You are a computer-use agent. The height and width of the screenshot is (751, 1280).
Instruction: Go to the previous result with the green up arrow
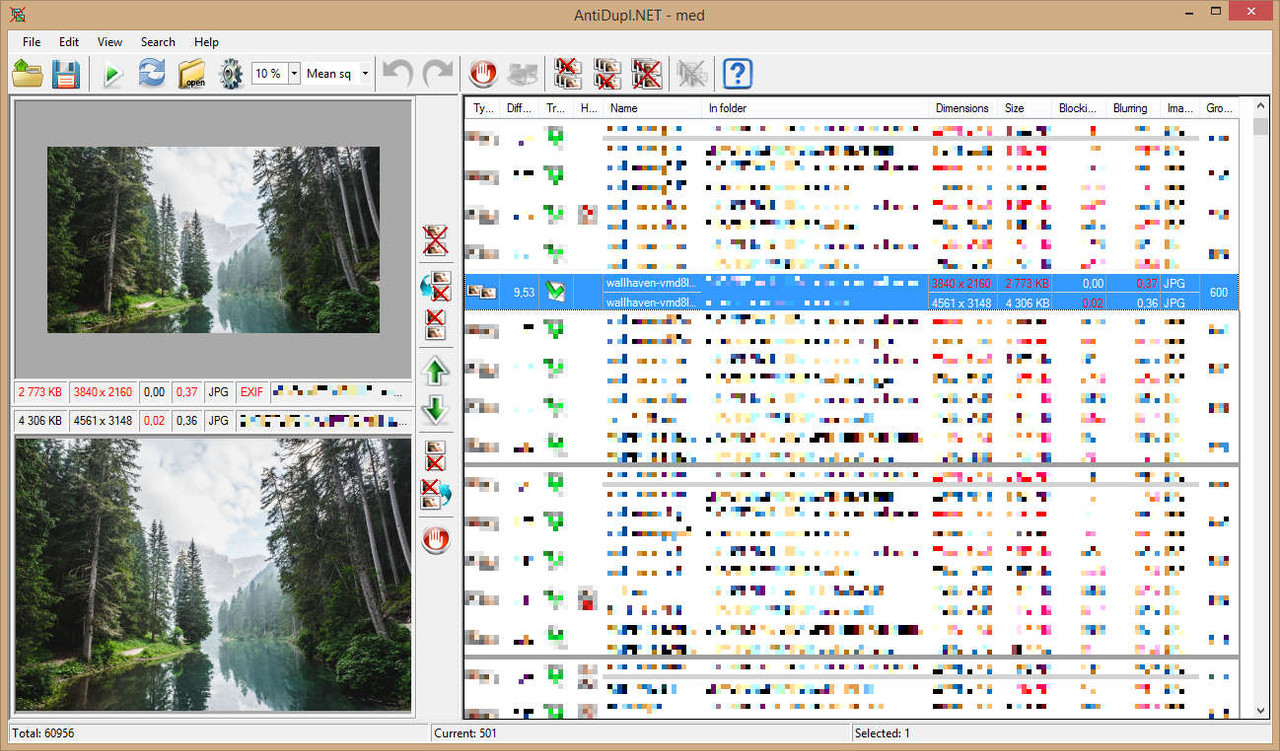pyautogui.click(x=435, y=371)
